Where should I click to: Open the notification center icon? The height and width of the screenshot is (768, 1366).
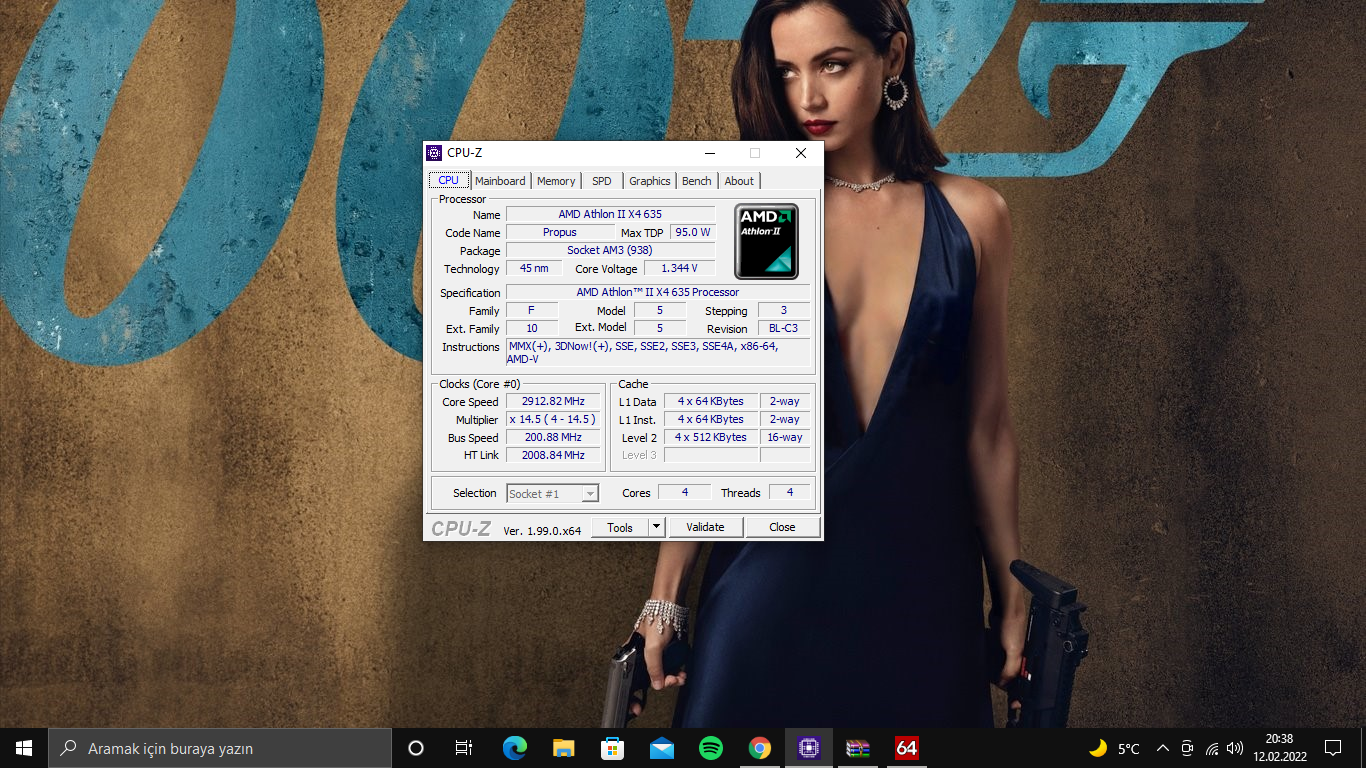tap(1332, 748)
